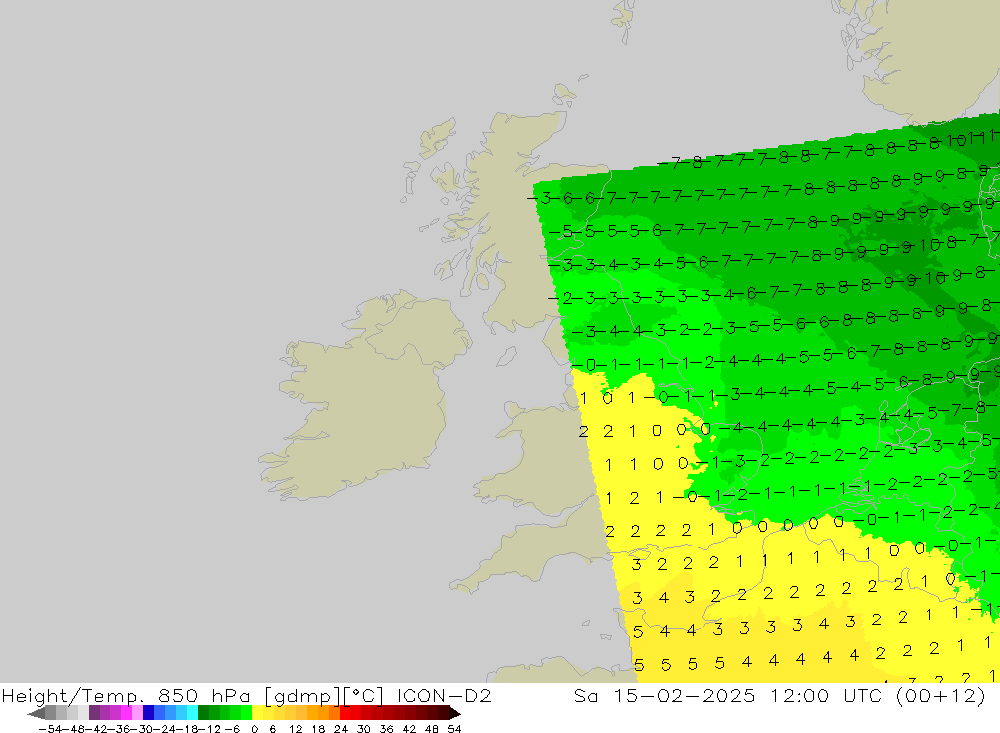Screen dimensions: 1000x733
Task: Click the legend value '42'
Action: click(x=409, y=729)
